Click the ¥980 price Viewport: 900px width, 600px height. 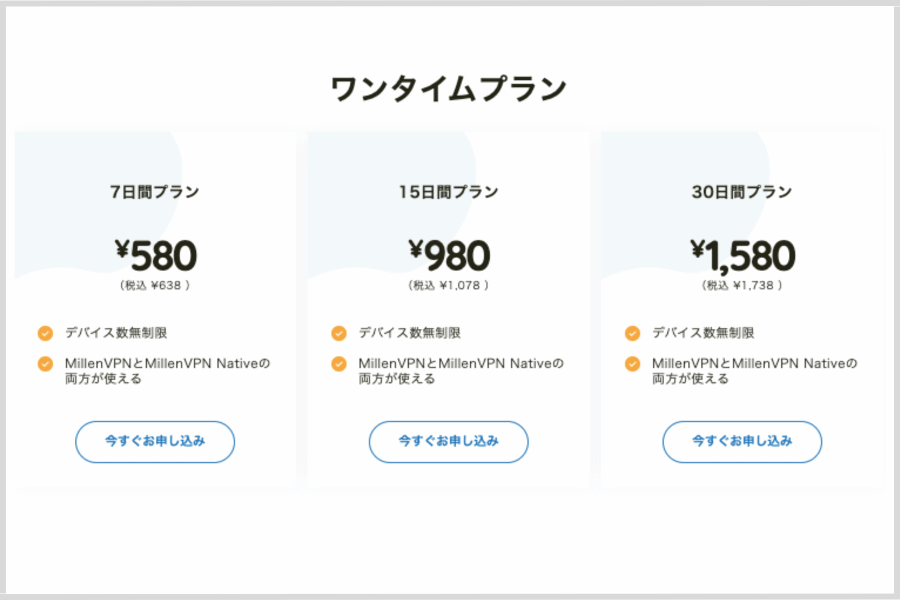click(449, 256)
